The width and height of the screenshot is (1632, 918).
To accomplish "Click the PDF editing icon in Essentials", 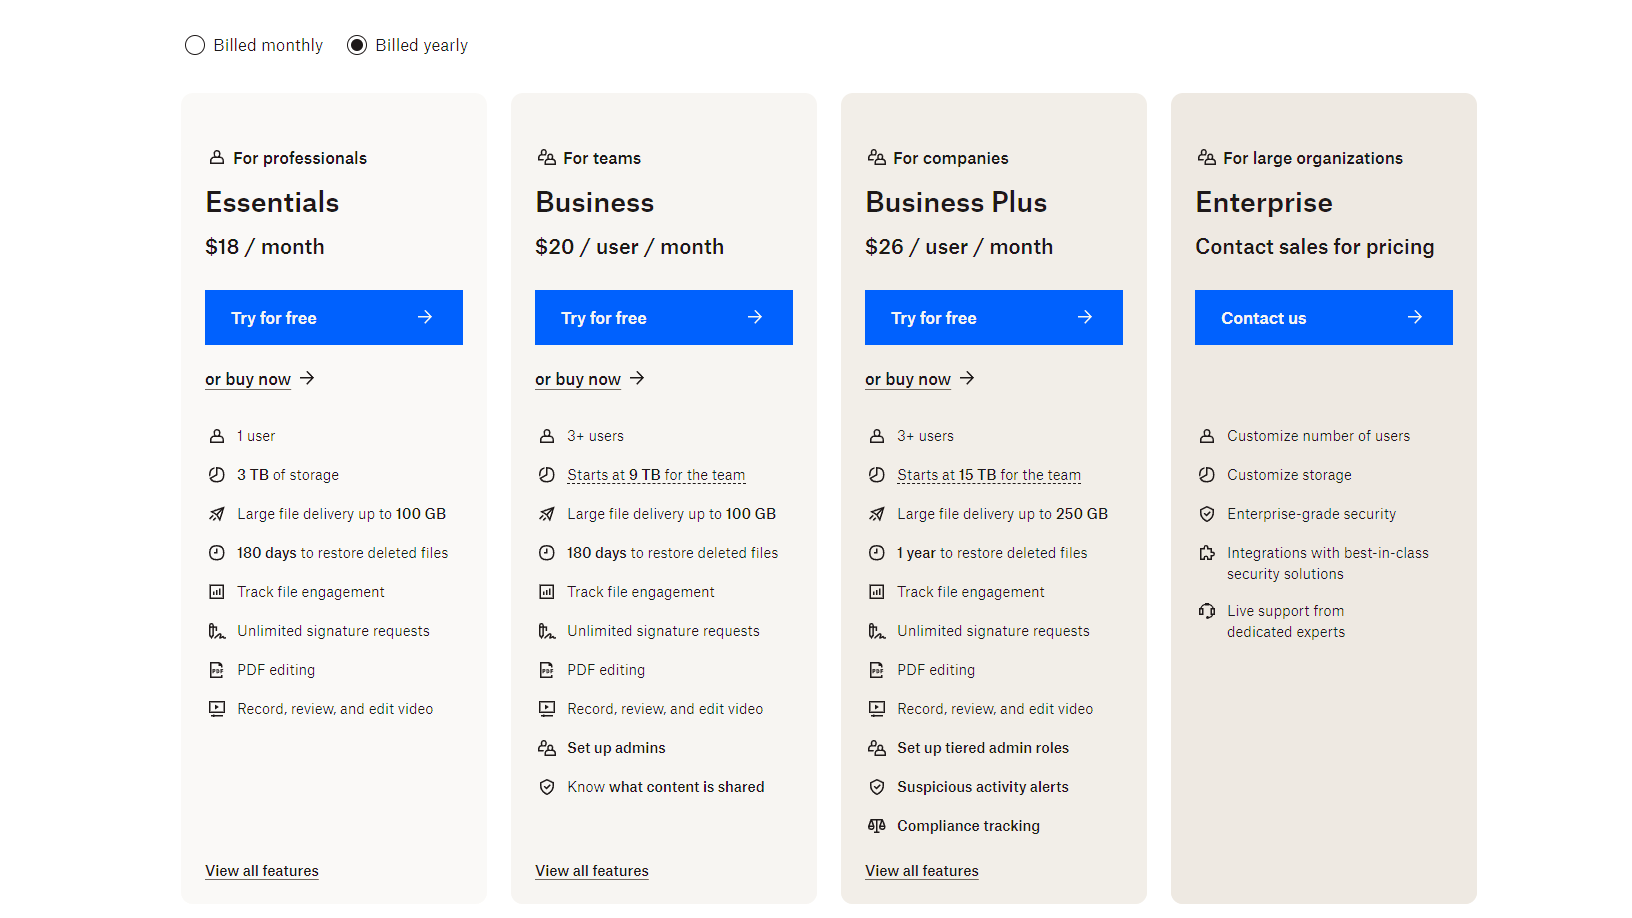I will pyautogui.click(x=217, y=670).
